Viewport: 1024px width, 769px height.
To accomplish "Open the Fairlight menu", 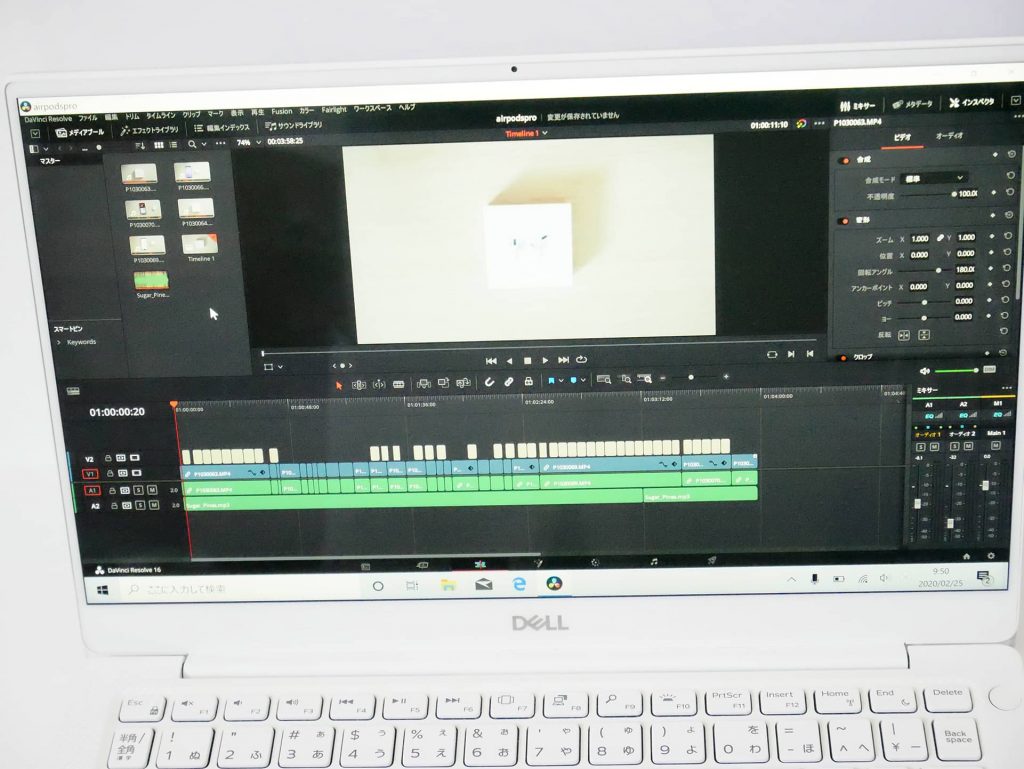I will [334, 110].
